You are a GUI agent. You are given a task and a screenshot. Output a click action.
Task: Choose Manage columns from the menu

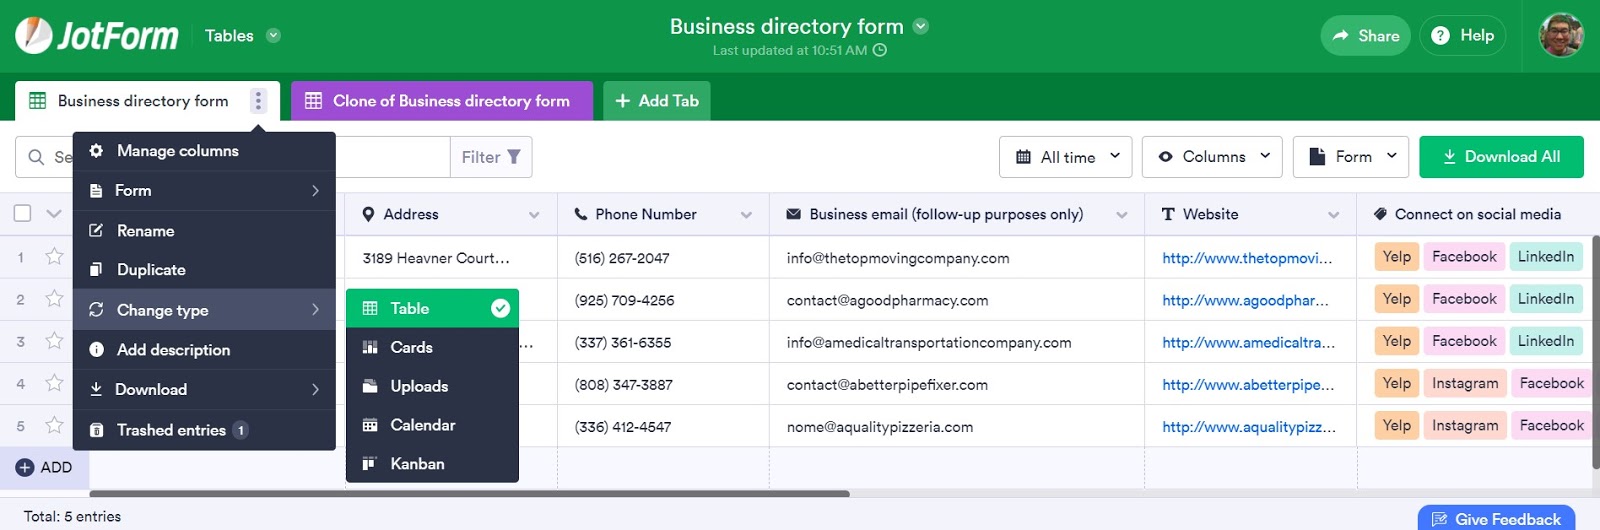[177, 151]
